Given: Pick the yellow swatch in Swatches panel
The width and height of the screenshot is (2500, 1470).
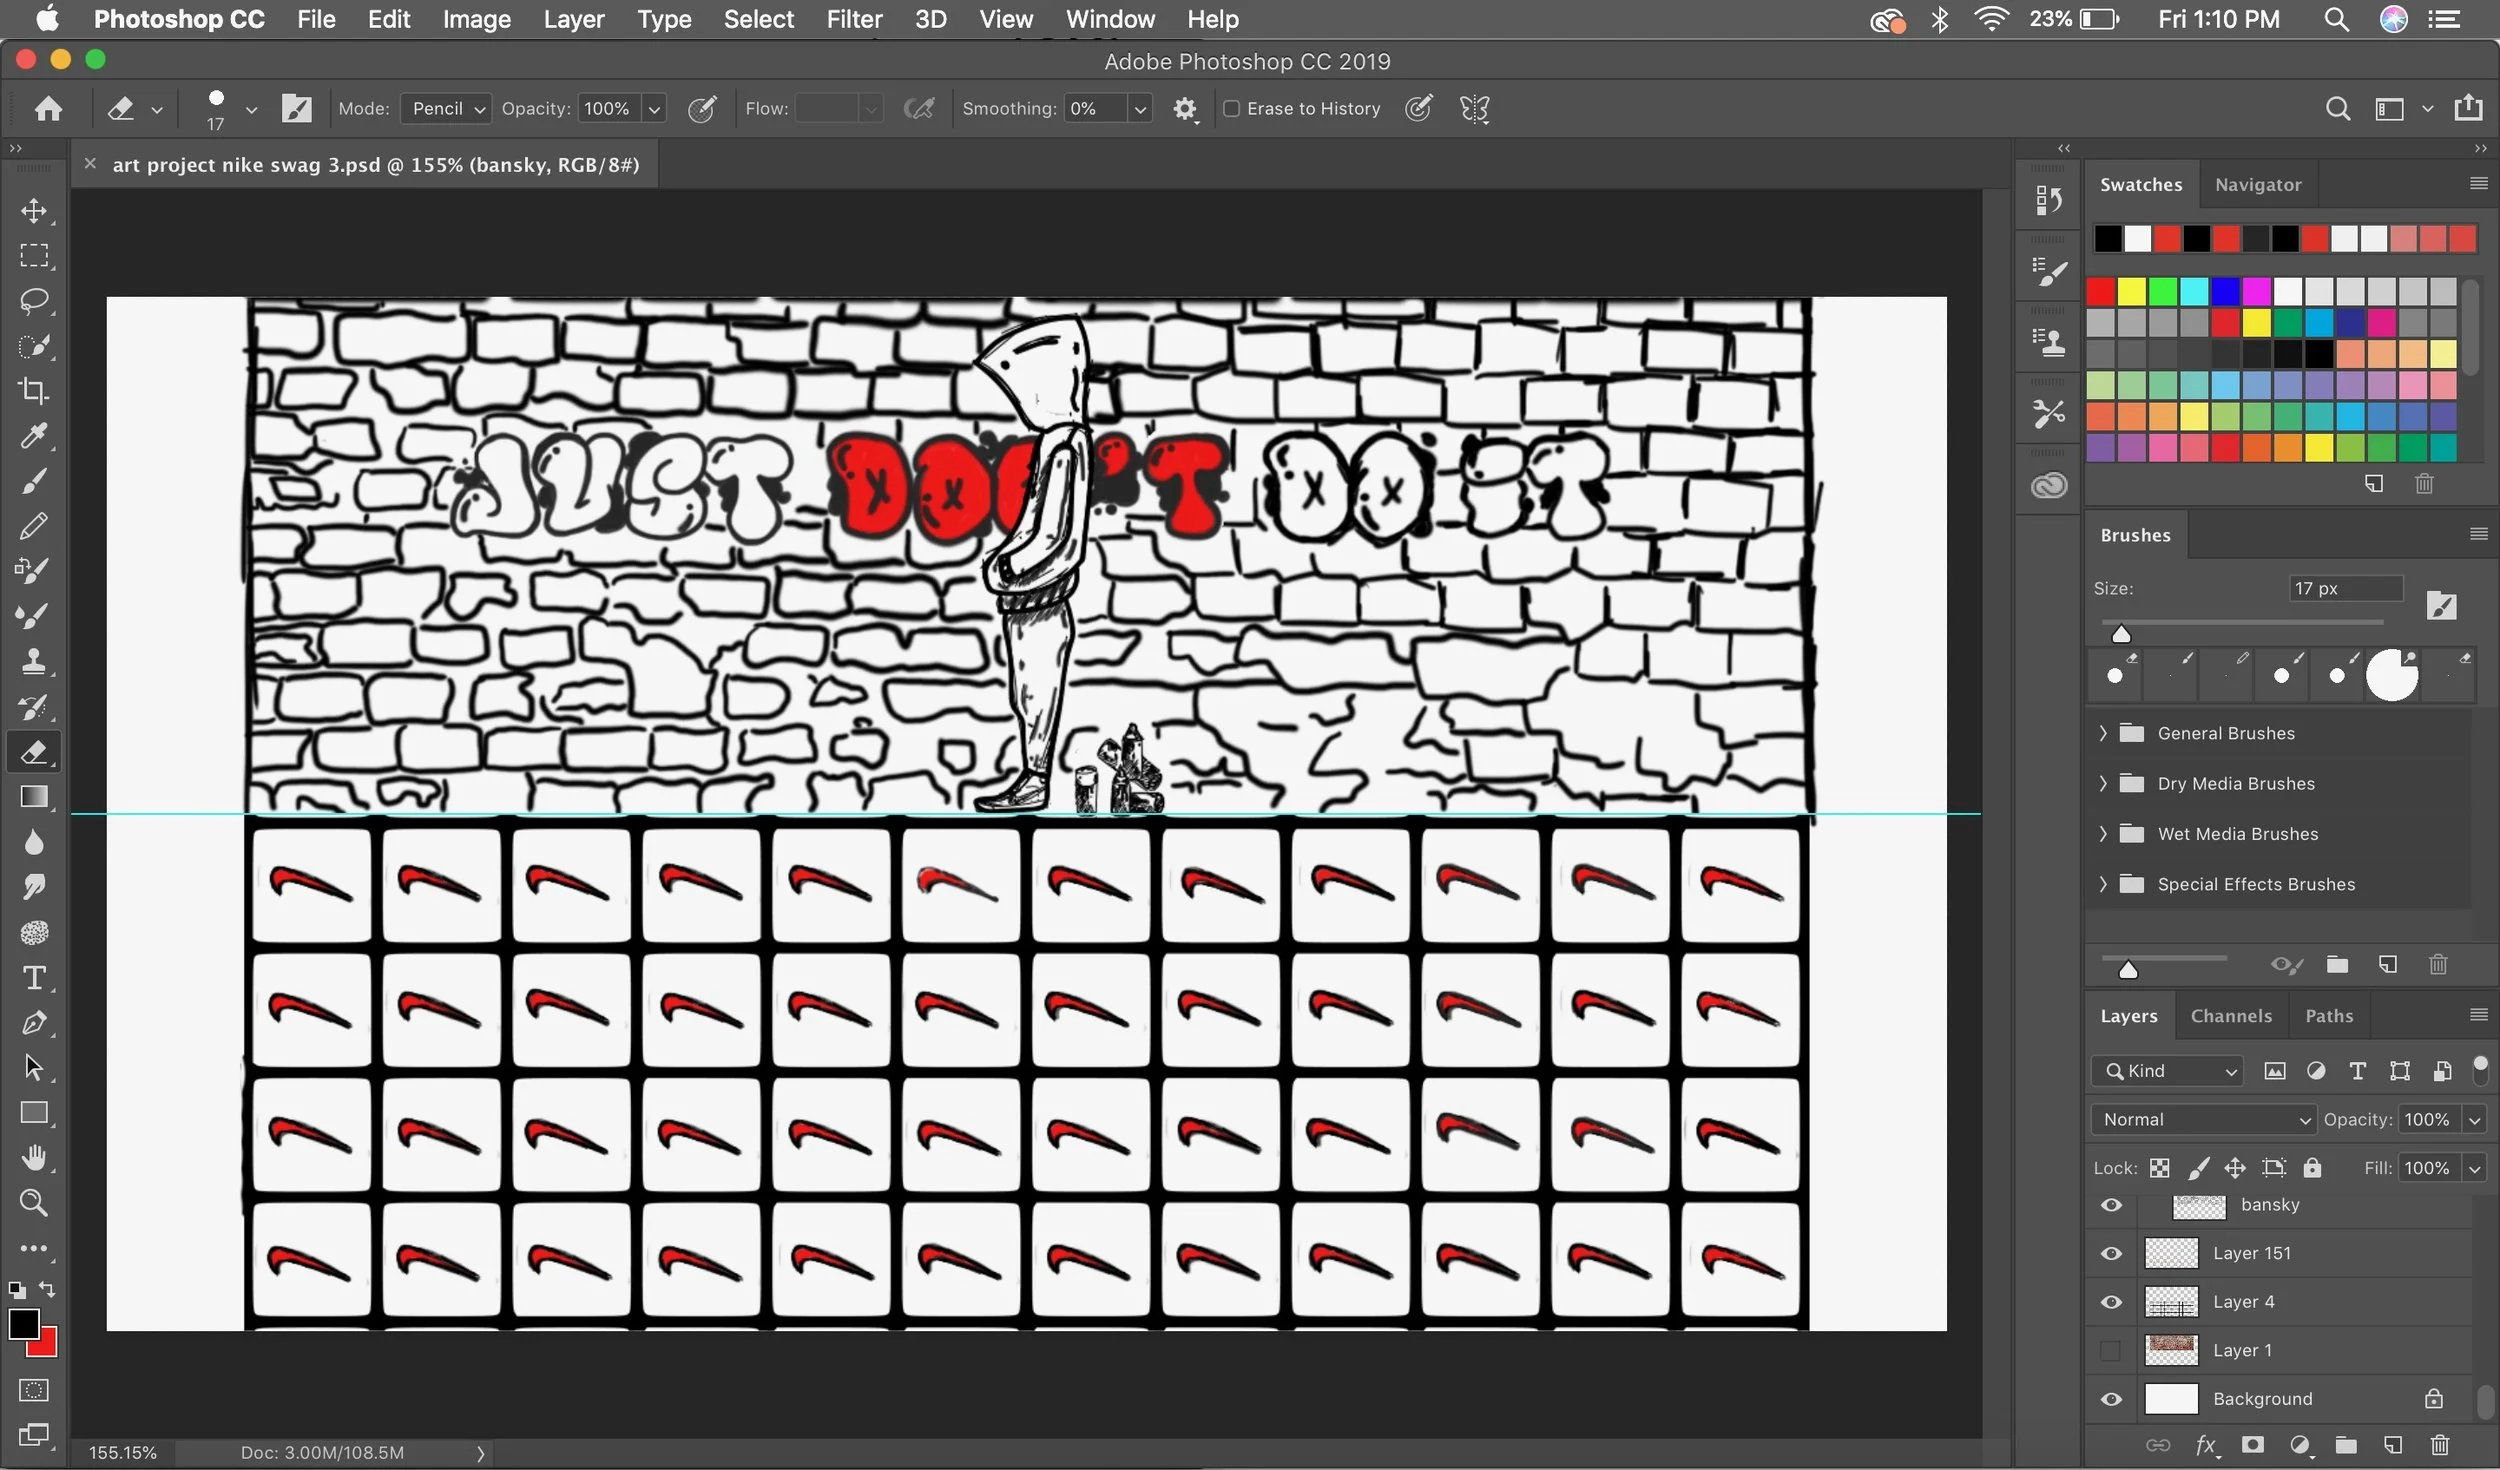Looking at the screenshot, I should (x=2131, y=292).
